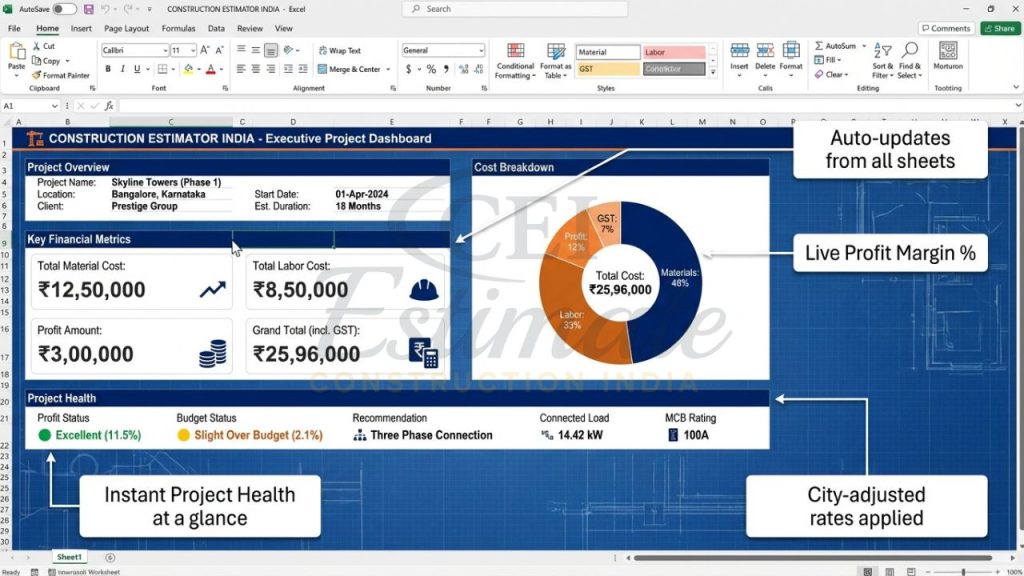Open the Number format dropdown showing General
The width and height of the screenshot is (1024, 576).
coord(442,49)
